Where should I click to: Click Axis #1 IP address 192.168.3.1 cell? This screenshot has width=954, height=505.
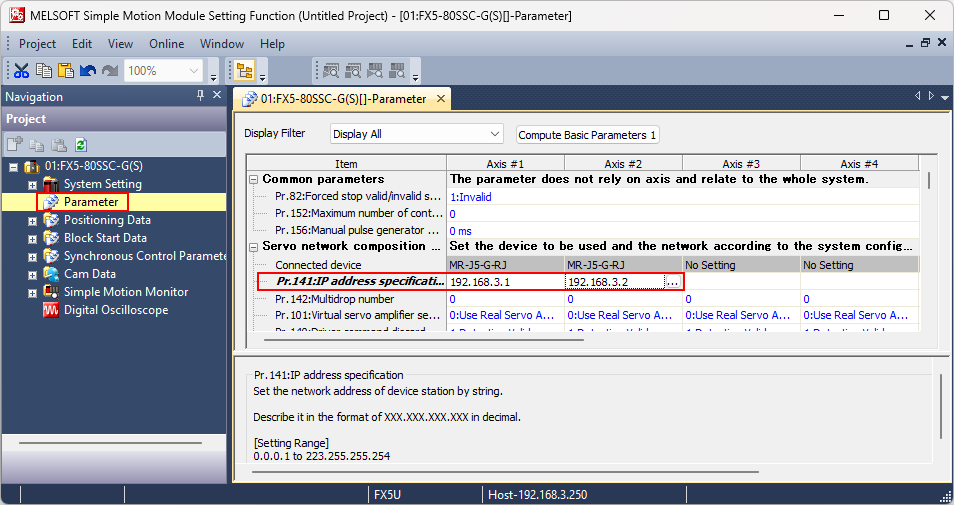(x=506, y=282)
